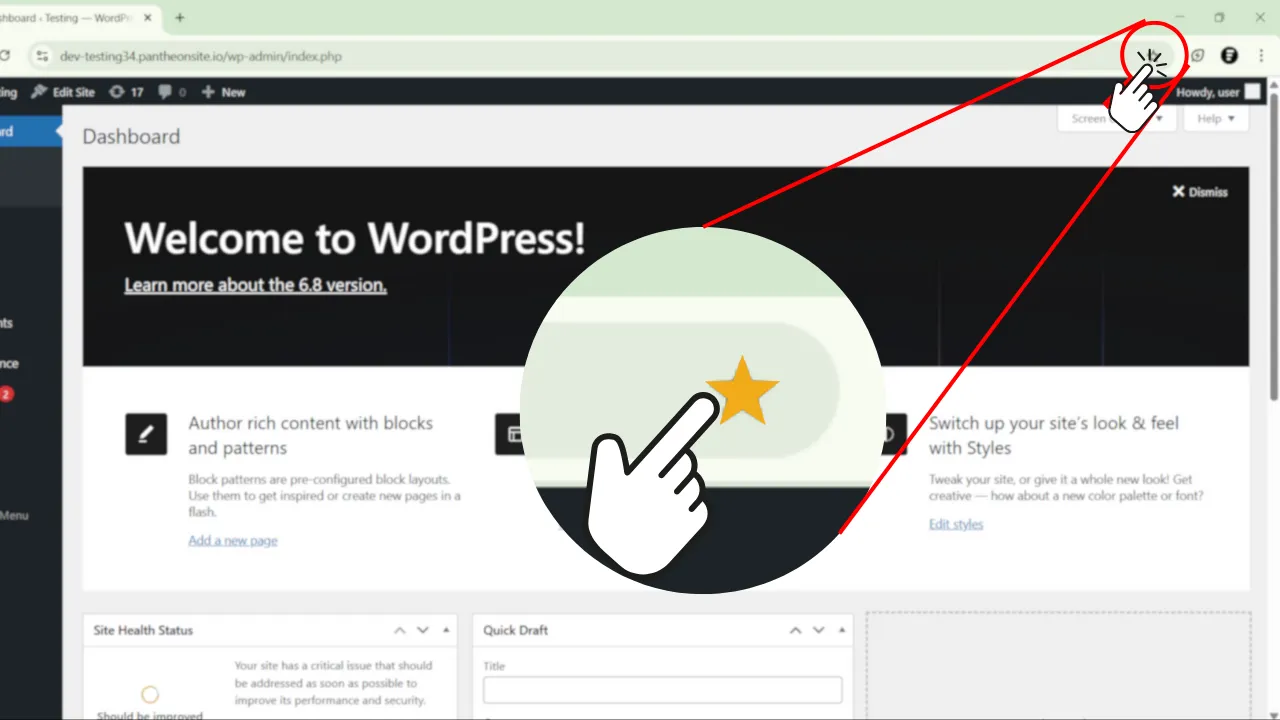Select the Dashboard ‹ Testing browser tab

[x=66, y=18]
